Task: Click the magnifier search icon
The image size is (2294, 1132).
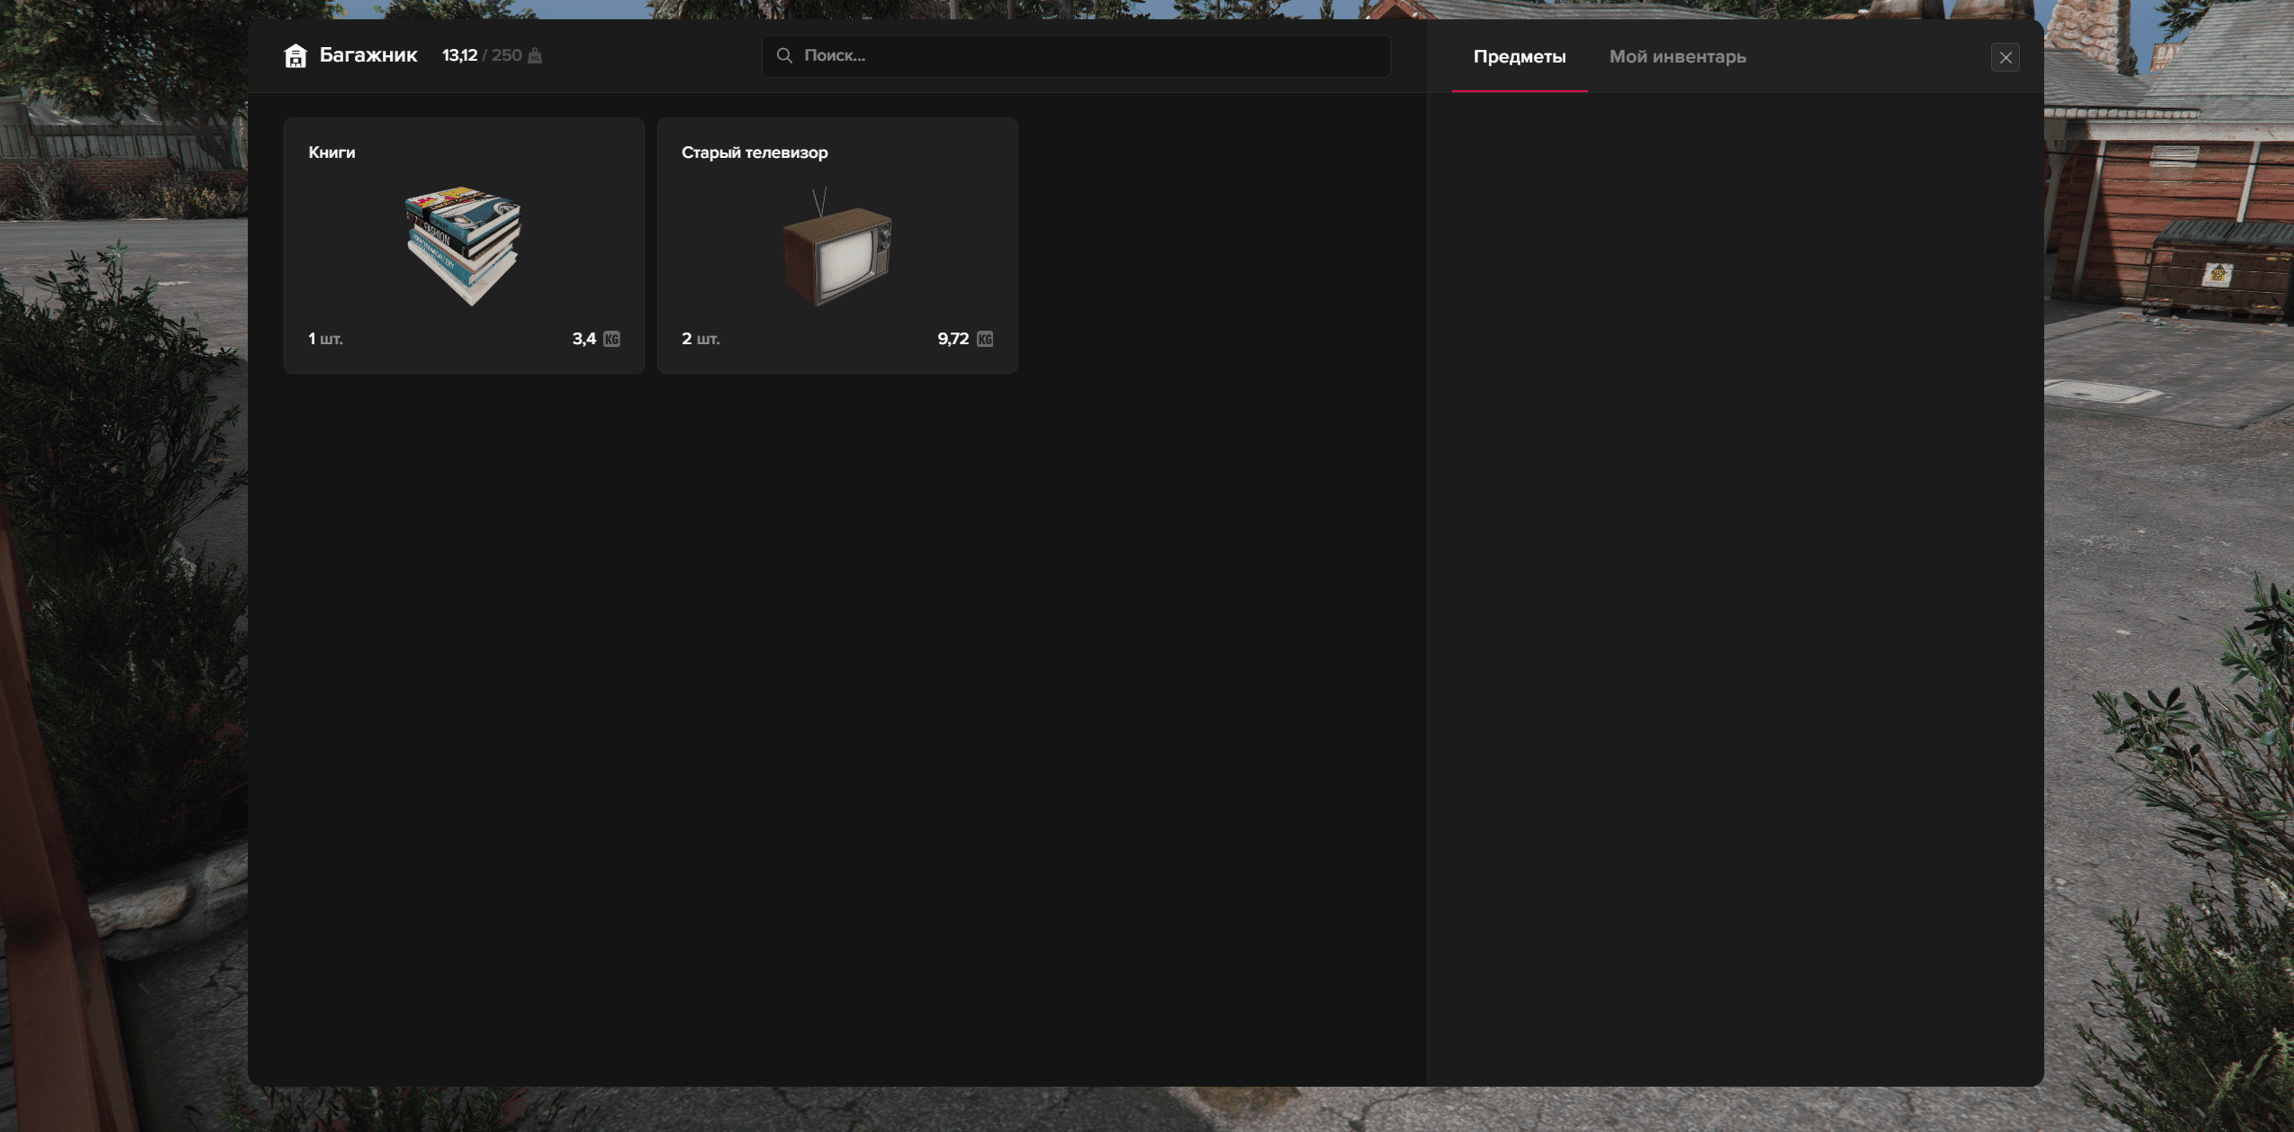Action: pos(785,56)
